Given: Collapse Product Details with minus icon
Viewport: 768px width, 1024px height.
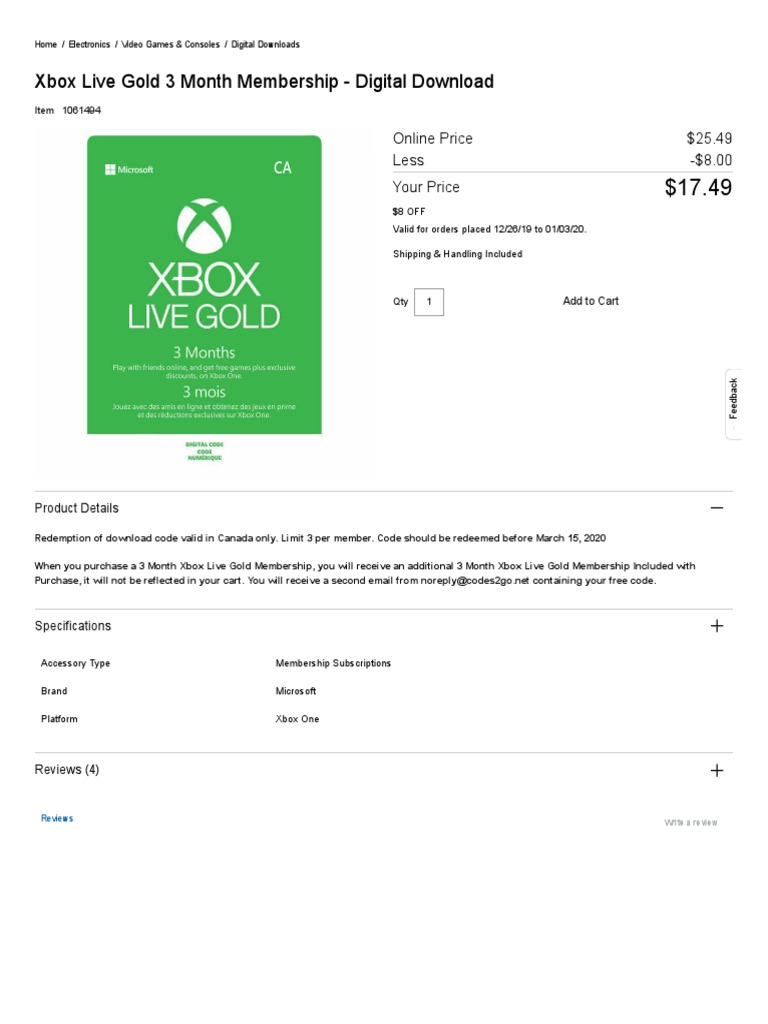Looking at the screenshot, I should [x=716, y=508].
